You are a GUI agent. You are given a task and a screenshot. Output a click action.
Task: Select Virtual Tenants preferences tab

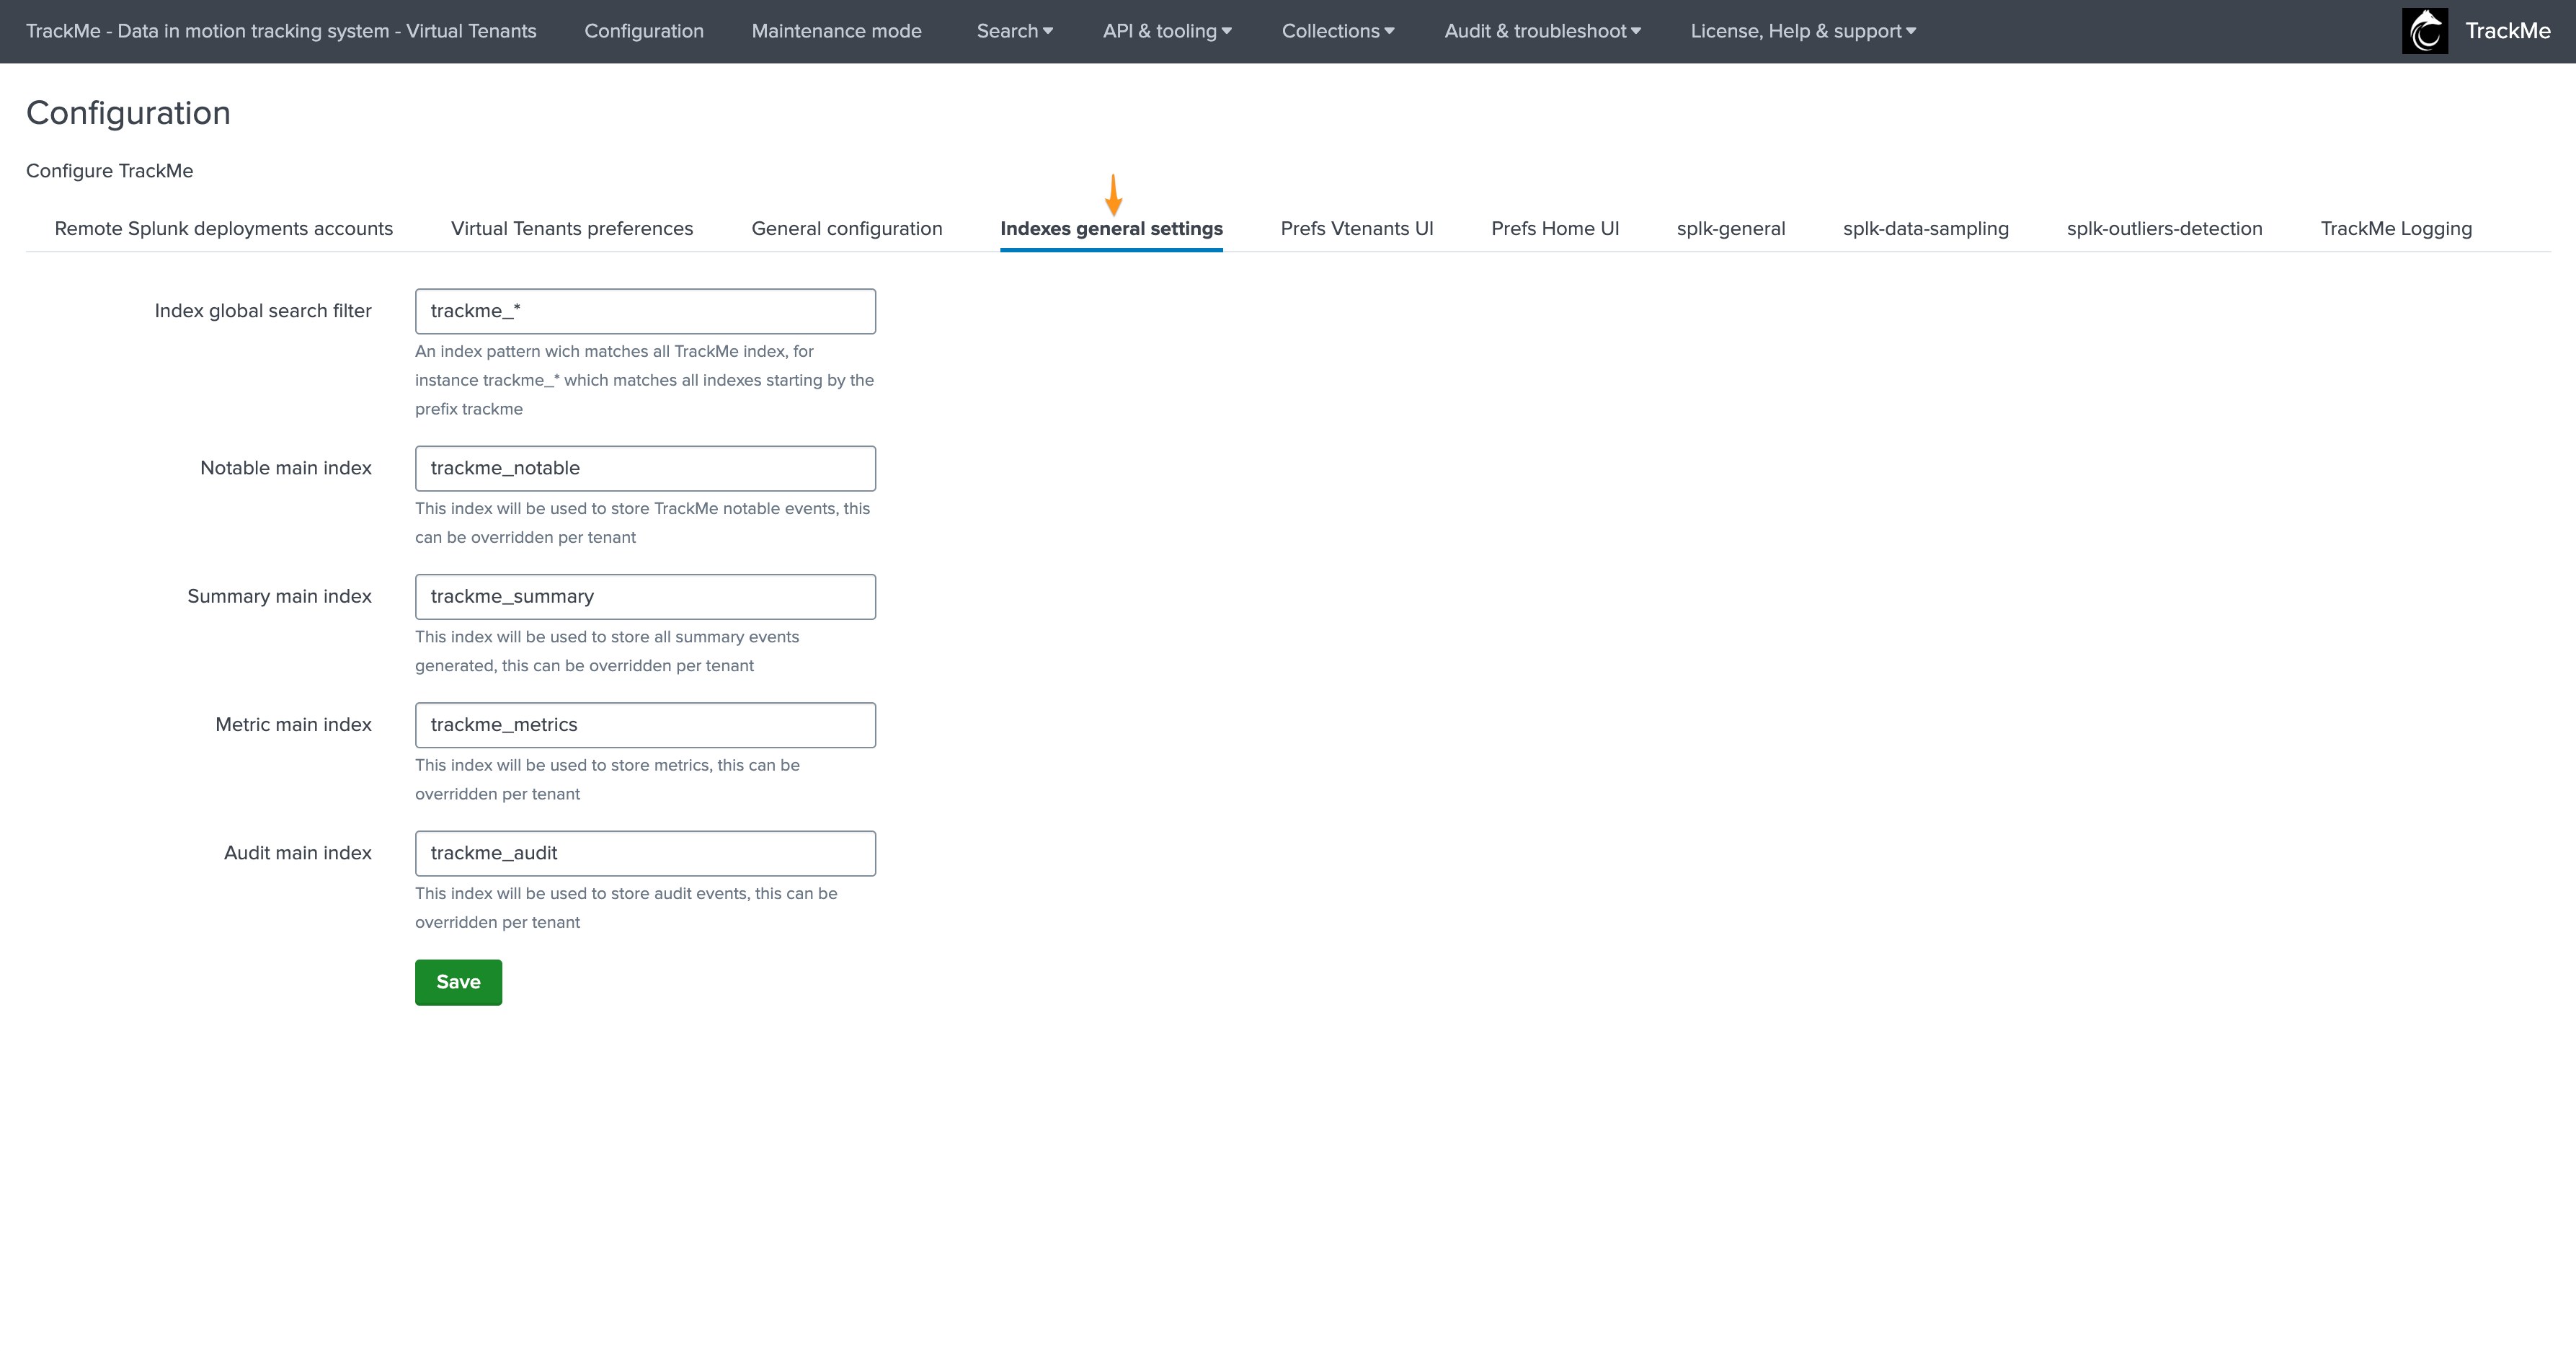[x=571, y=229]
